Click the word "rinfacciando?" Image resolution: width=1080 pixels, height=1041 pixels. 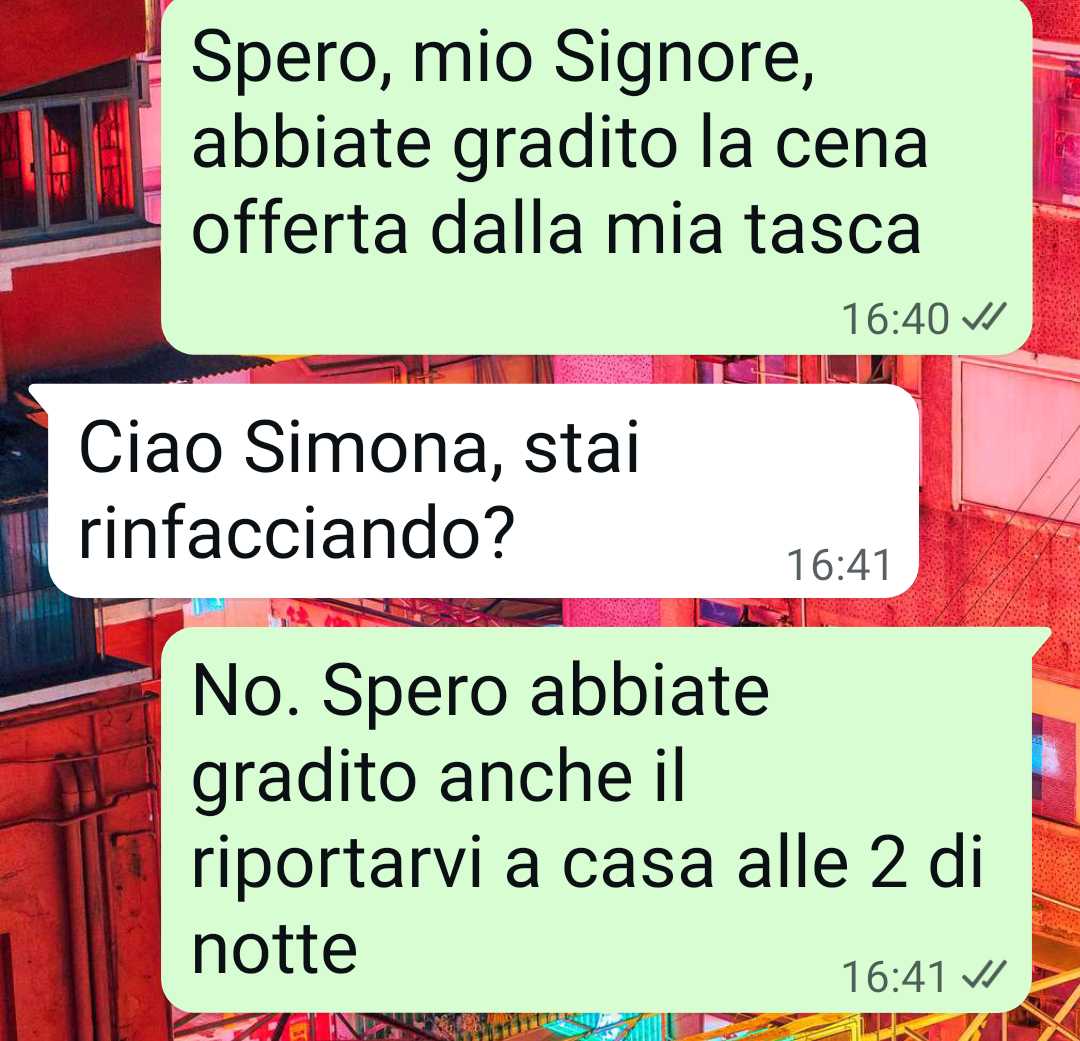pos(298,533)
